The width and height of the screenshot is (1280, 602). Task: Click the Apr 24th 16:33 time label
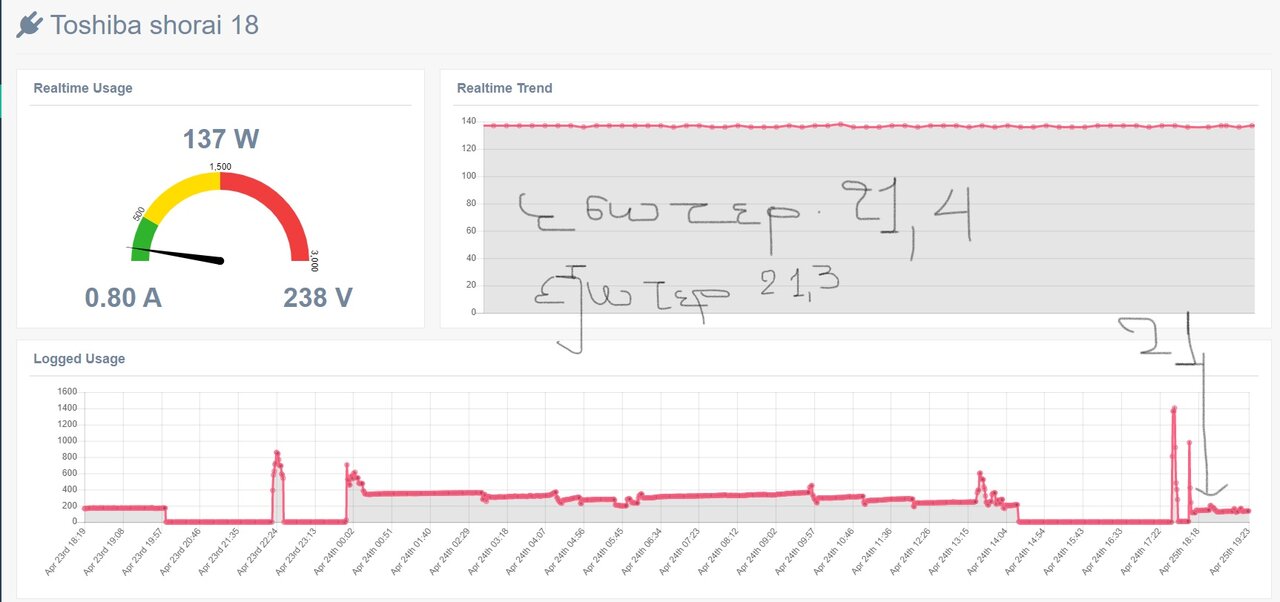[1103, 551]
